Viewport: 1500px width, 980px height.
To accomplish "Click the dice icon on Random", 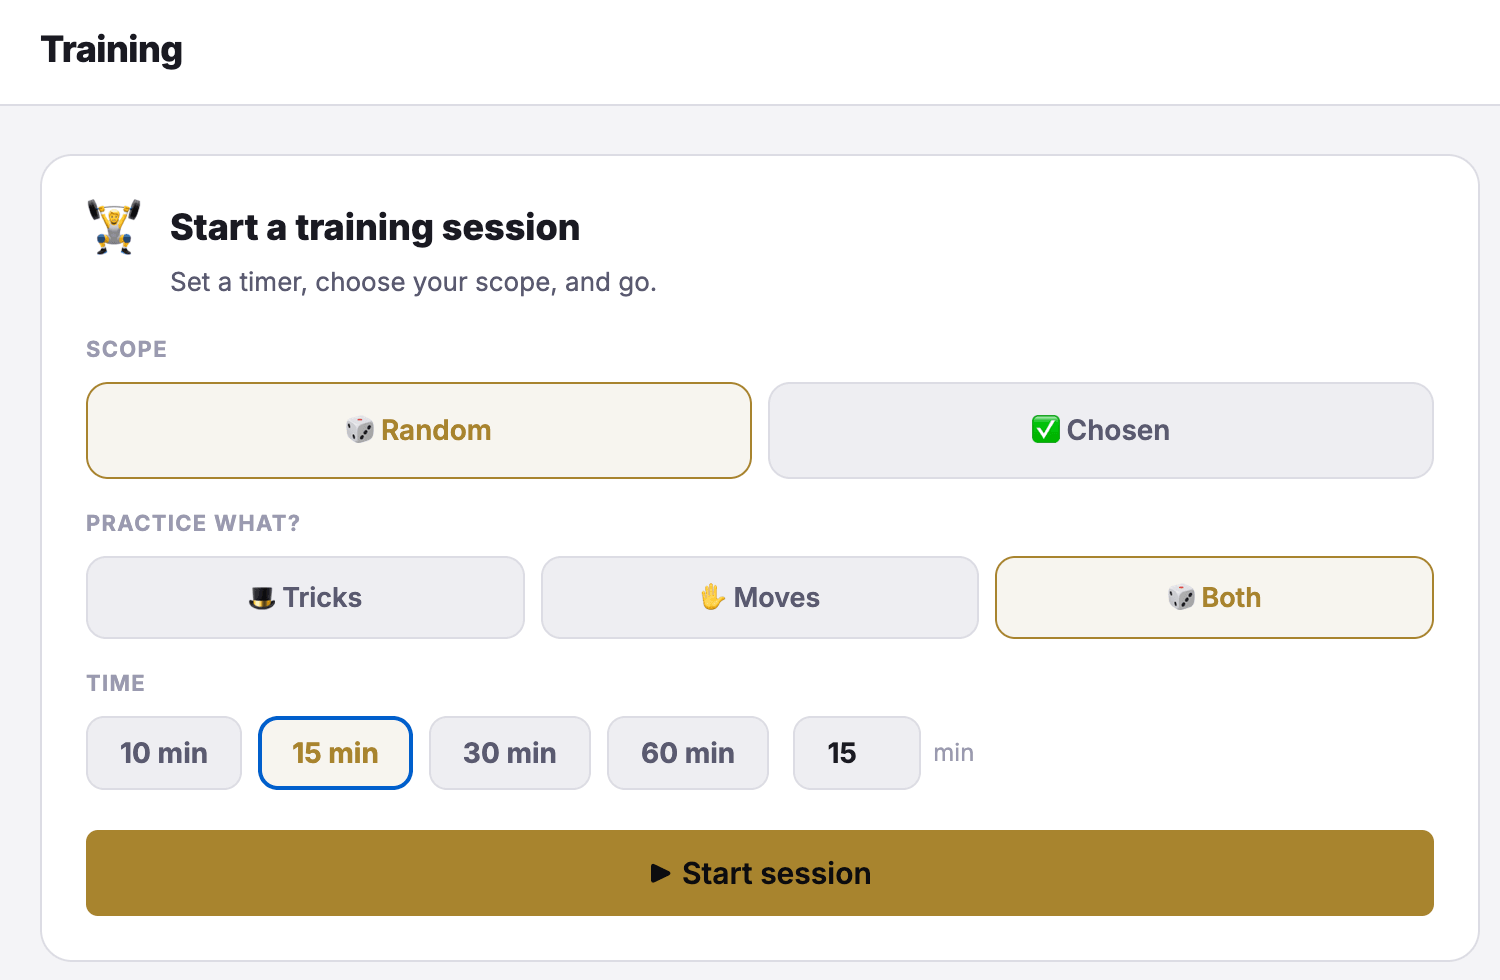I will [360, 430].
